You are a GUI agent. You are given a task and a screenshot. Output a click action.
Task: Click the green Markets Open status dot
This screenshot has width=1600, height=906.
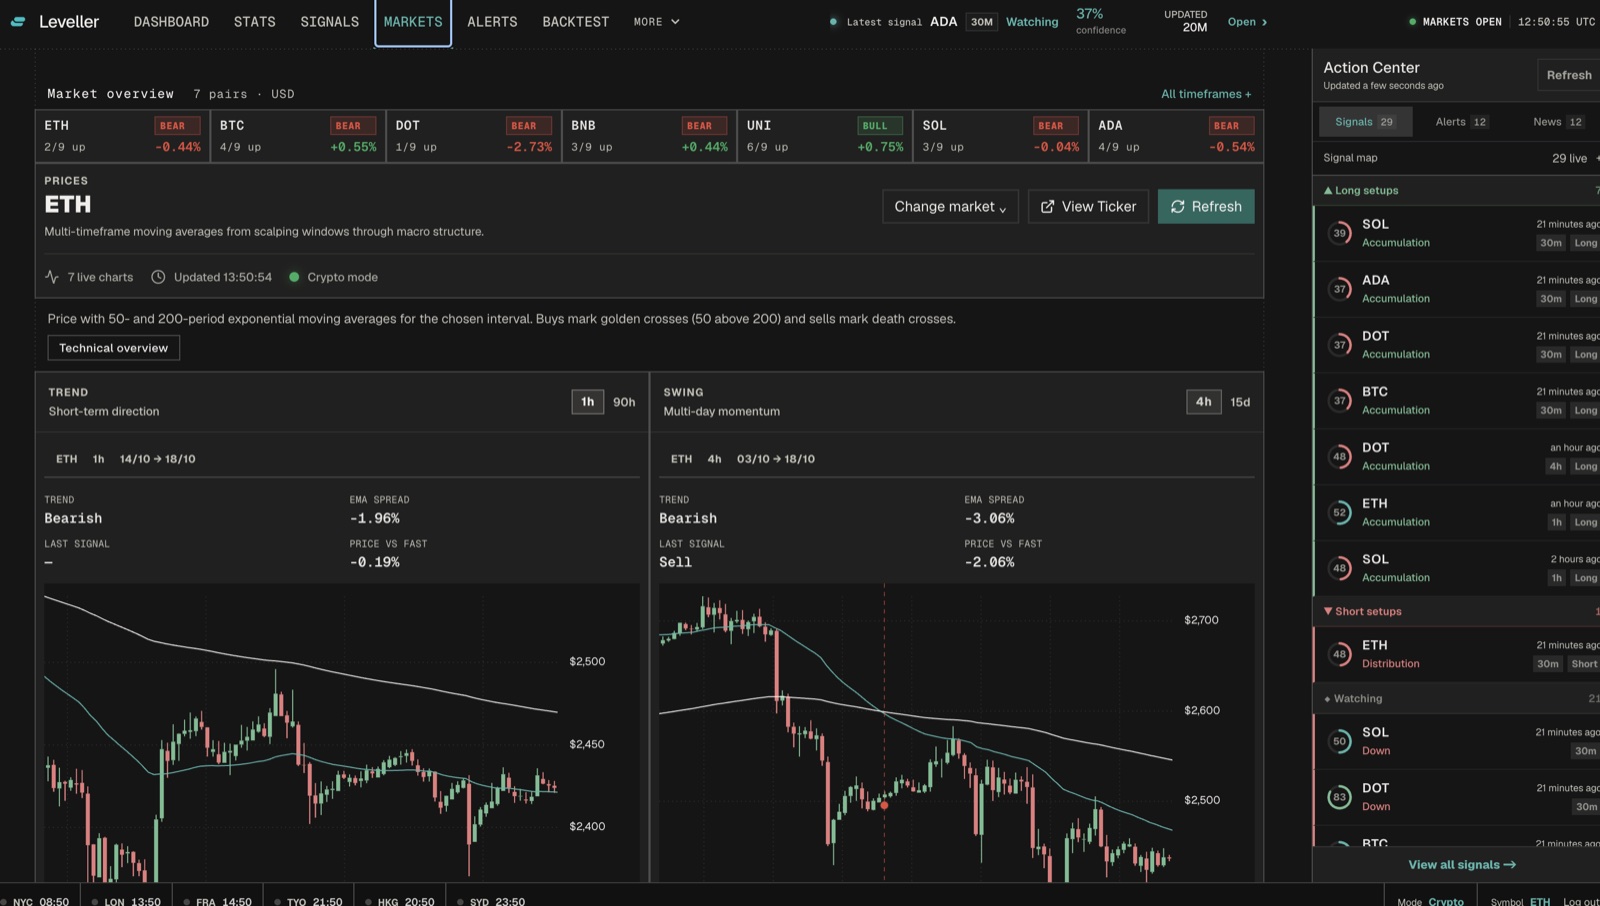click(1412, 22)
